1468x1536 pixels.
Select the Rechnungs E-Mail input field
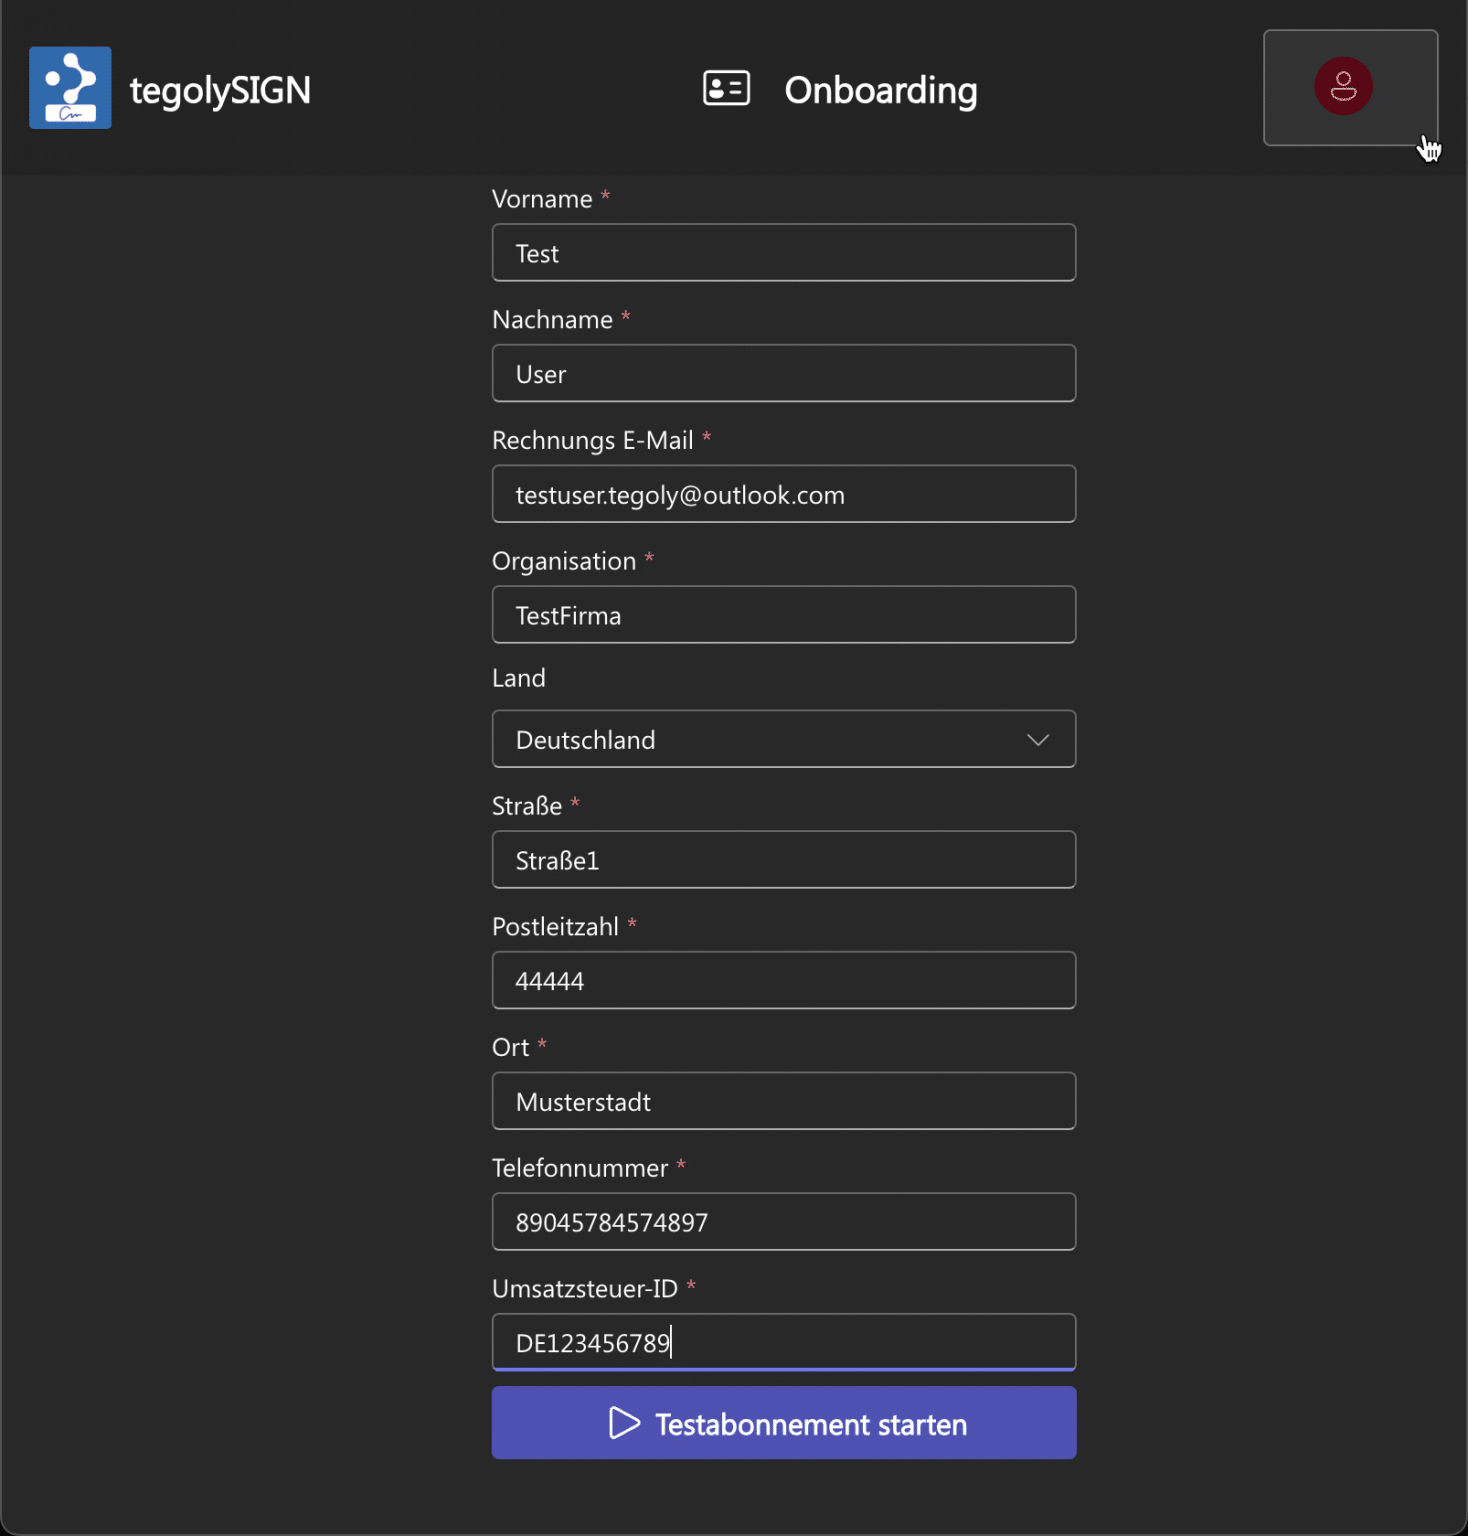click(783, 494)
